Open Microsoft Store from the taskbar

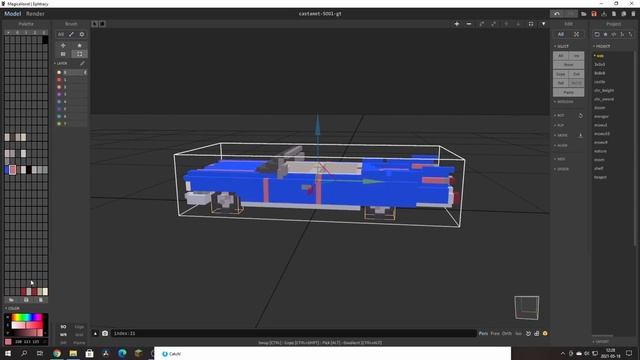tap(89, 353)
